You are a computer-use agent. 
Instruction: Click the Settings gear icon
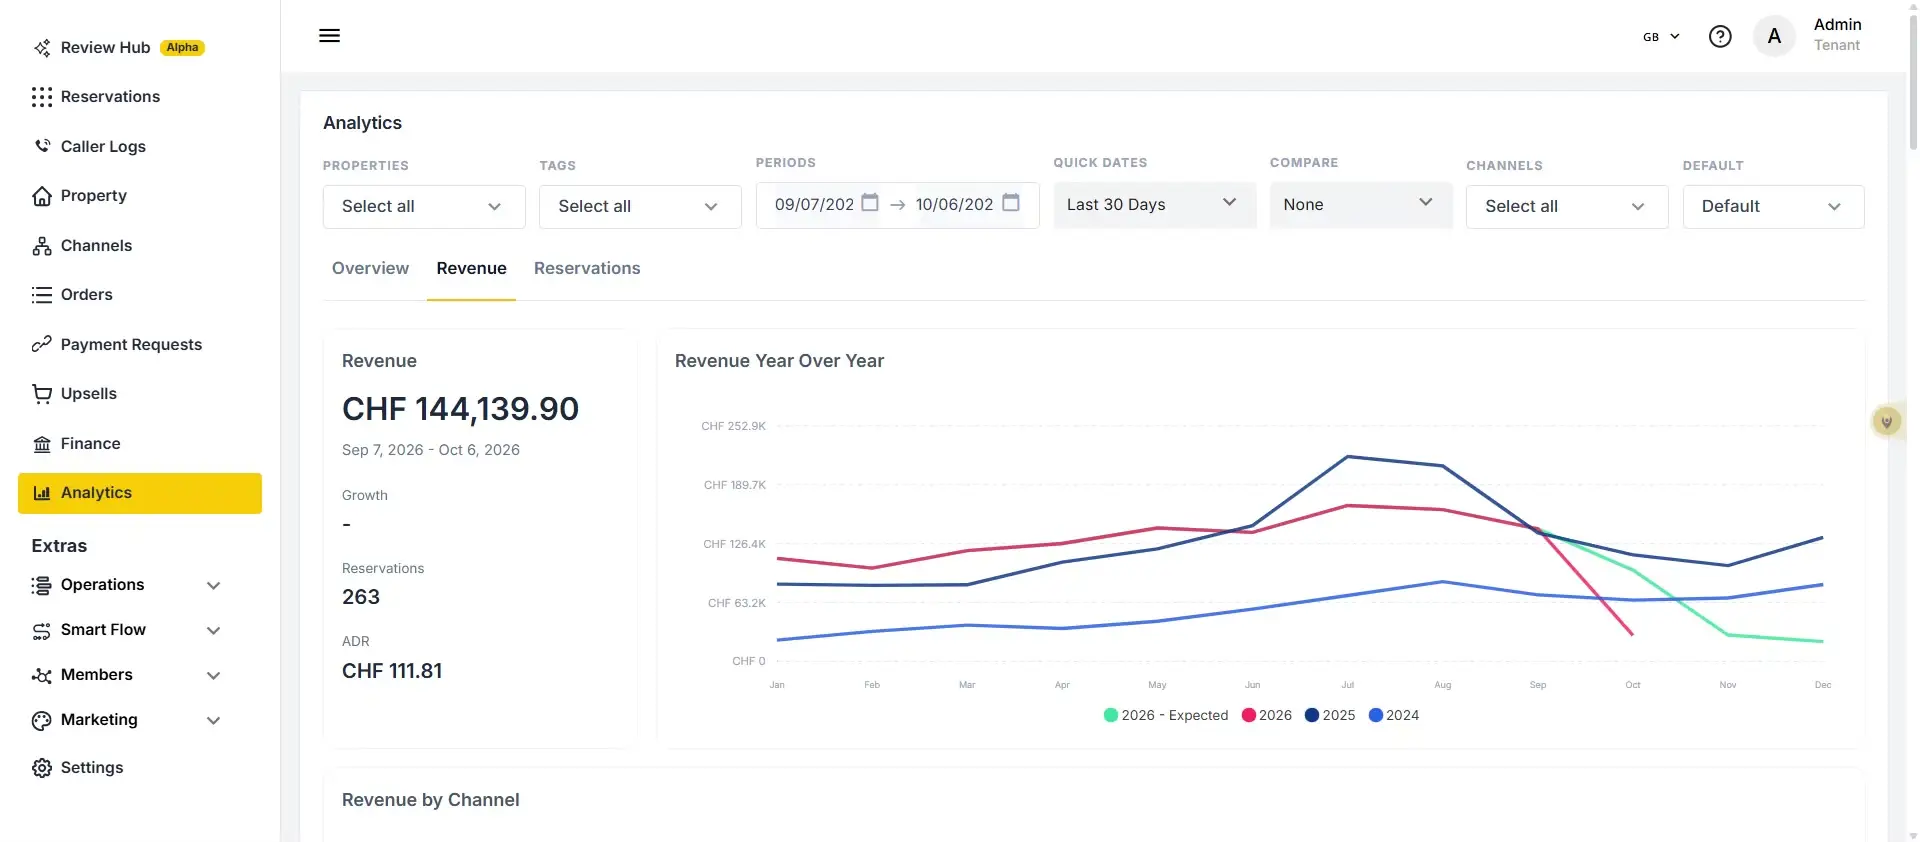[x=42, y=768]
